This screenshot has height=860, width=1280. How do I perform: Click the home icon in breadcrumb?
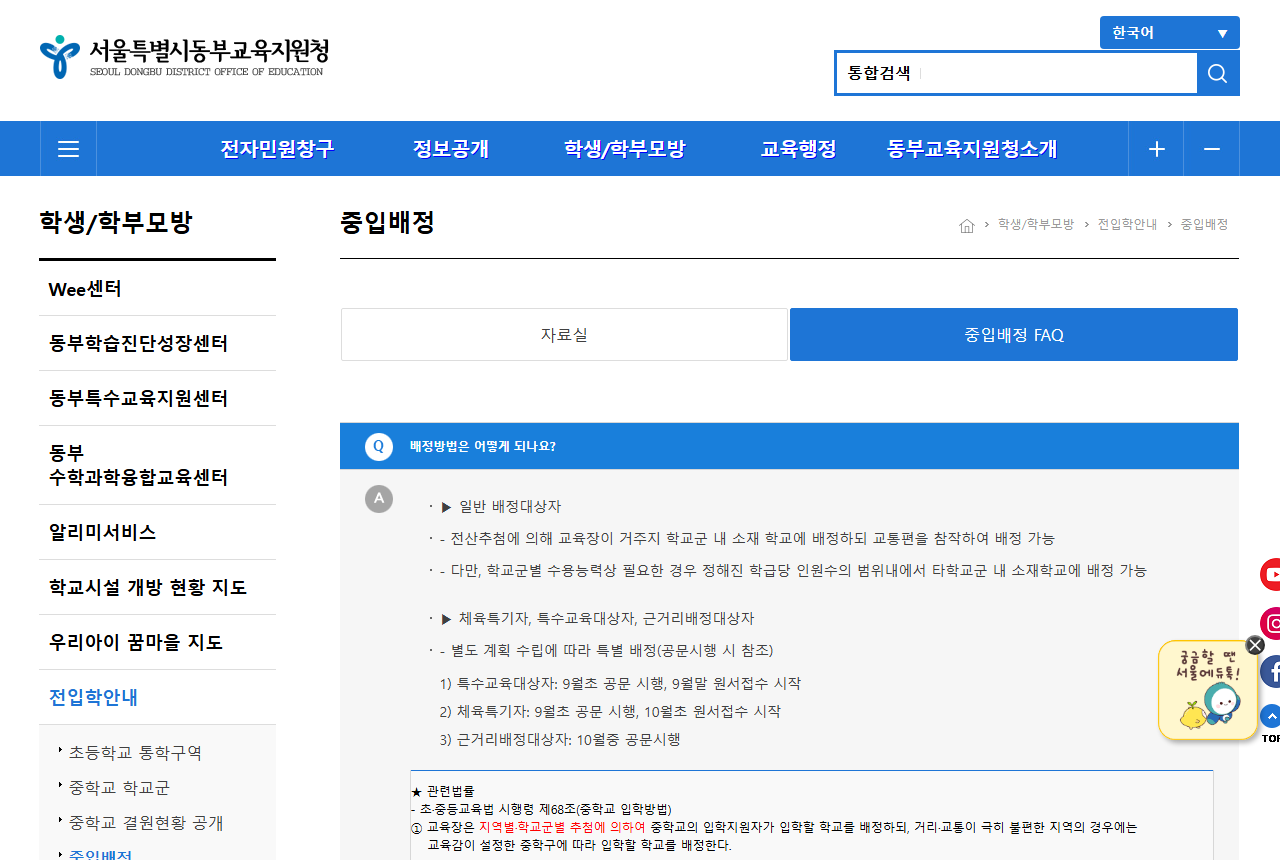(967, 225)
